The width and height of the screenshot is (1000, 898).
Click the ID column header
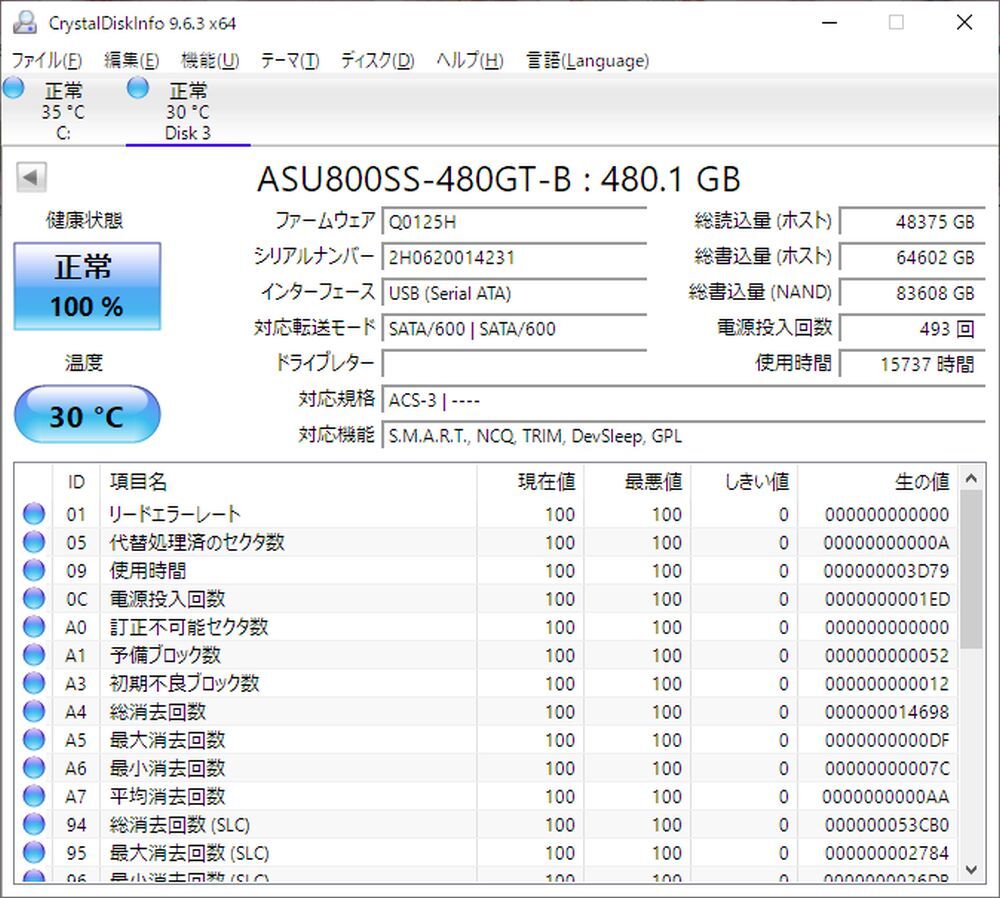point(76,482)
